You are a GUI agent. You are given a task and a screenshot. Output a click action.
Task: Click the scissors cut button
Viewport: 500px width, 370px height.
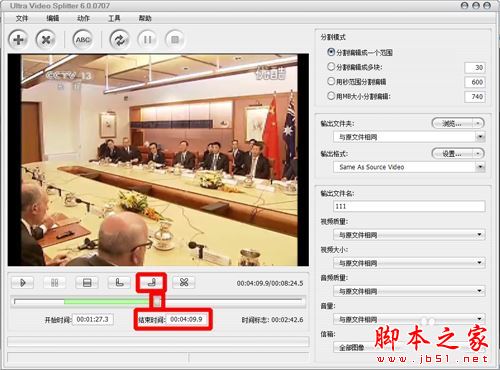pos(184,283)
